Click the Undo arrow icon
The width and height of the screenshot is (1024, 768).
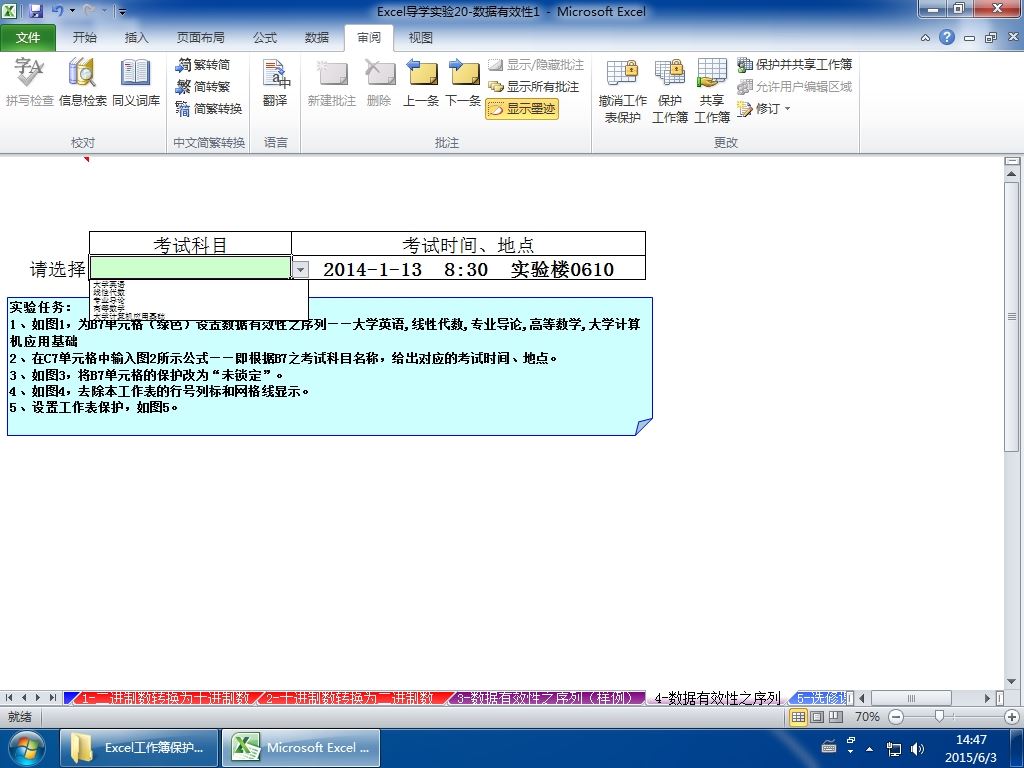57,10
